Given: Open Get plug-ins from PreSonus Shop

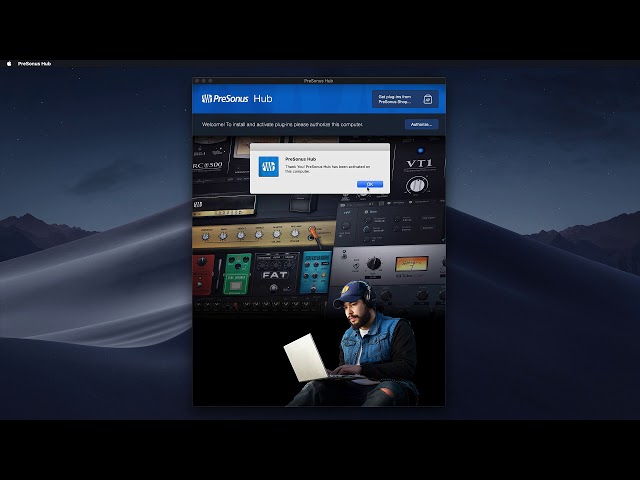Looking at the screenshot, I should coord(405,99).
